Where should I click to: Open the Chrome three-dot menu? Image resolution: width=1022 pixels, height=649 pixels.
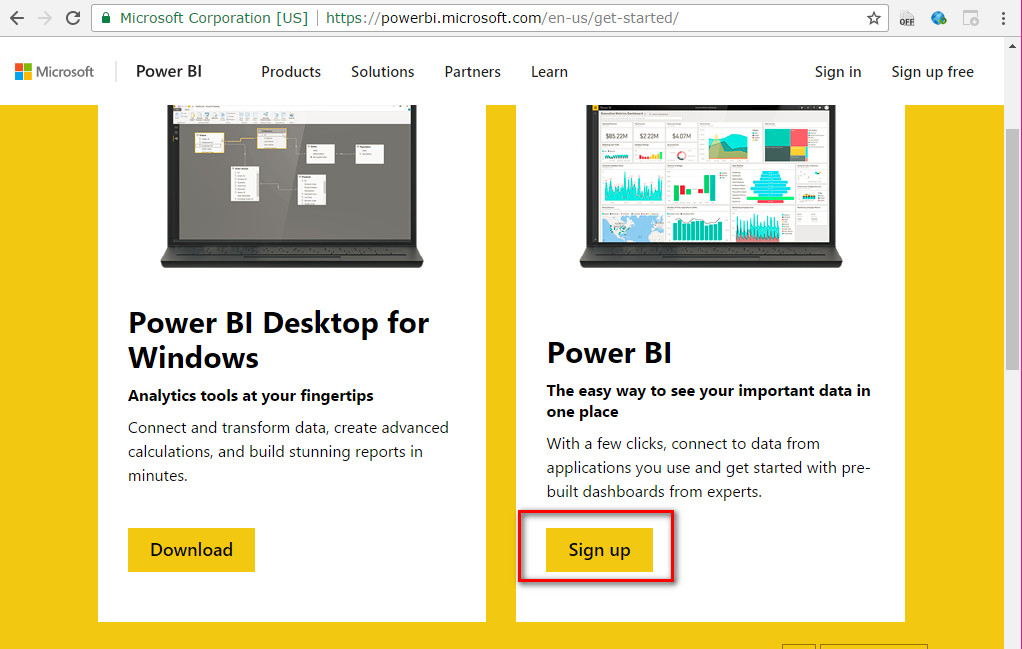point(1003,17)
